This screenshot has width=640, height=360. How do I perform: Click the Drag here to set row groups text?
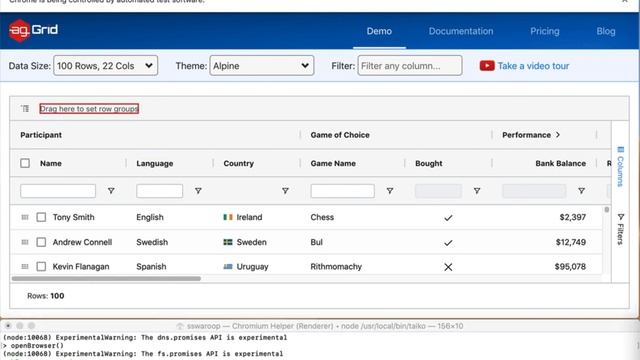click(89, 109)
